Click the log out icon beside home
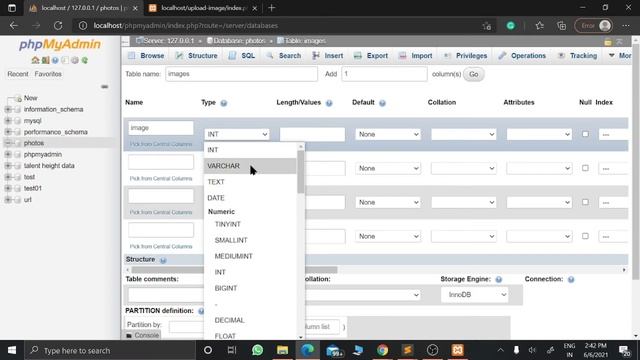 point(45,60)
